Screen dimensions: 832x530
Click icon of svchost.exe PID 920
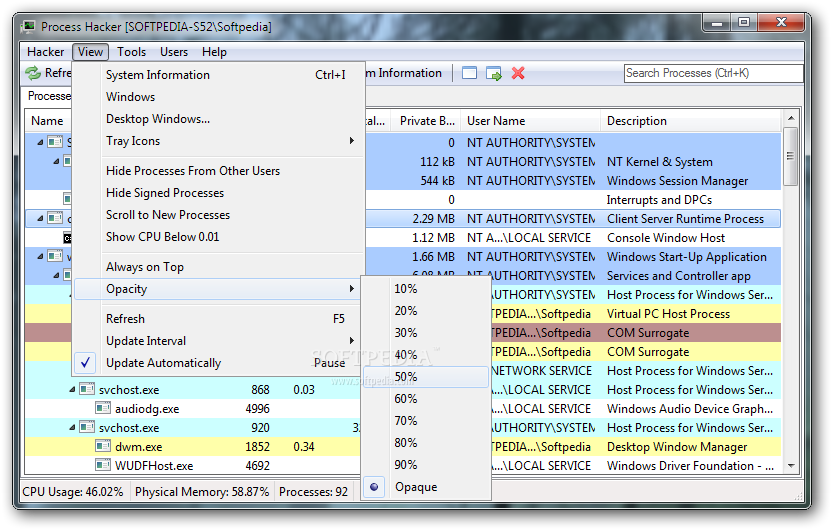click(87, 427)
